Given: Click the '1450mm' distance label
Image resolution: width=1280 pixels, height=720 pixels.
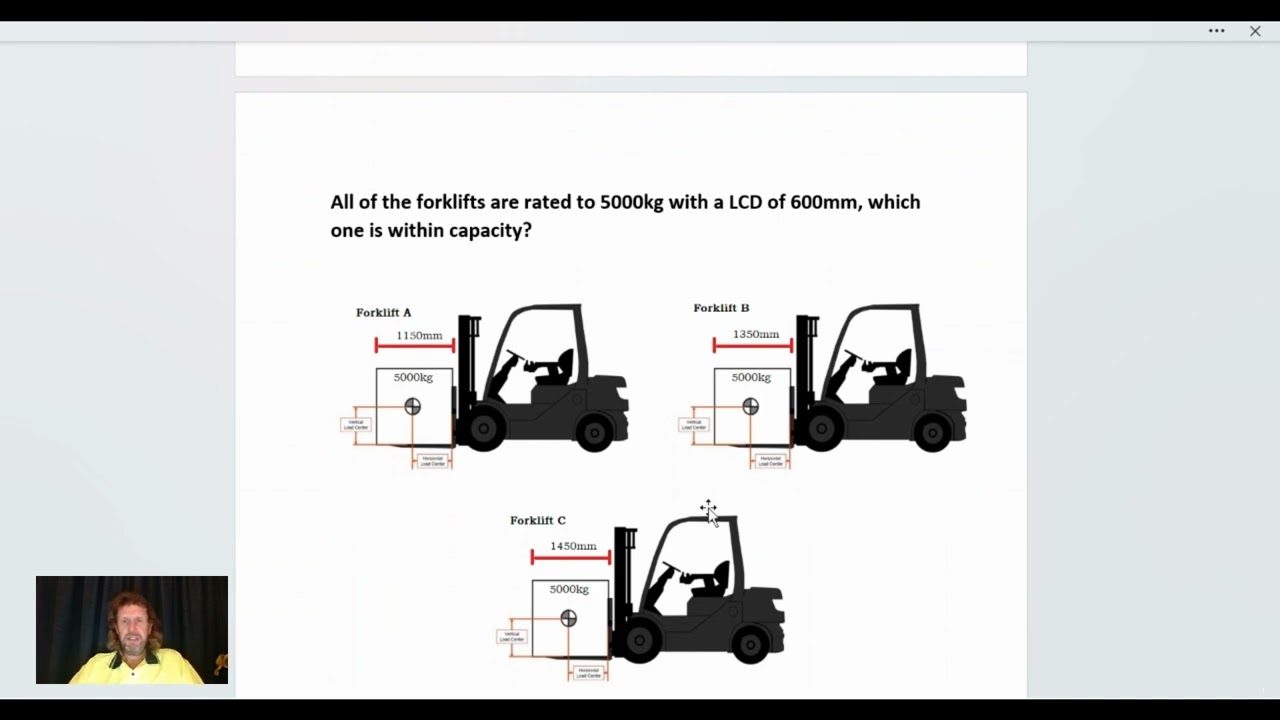Looking at the screenshot, I should click(573, 546).
